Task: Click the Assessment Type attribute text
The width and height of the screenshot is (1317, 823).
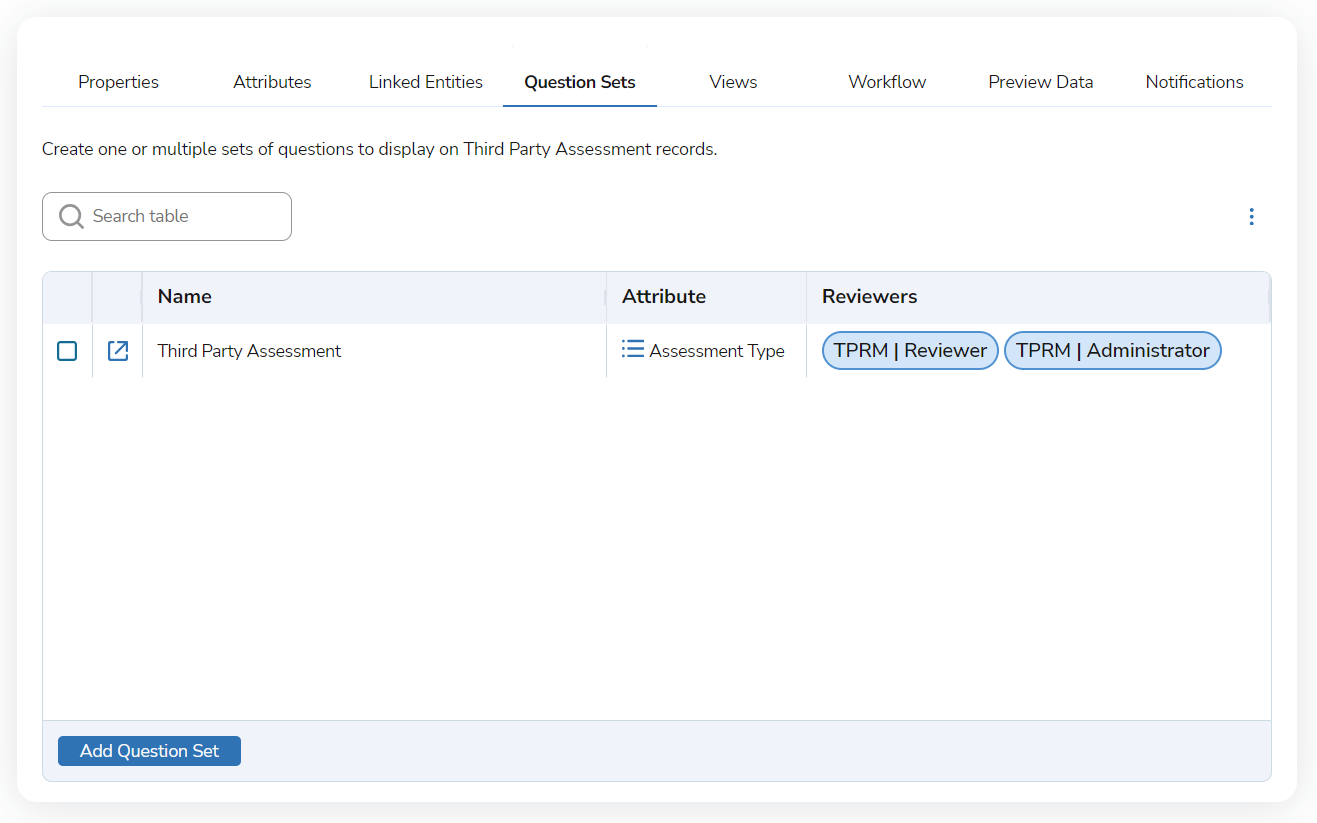Action: pos(717,351)
